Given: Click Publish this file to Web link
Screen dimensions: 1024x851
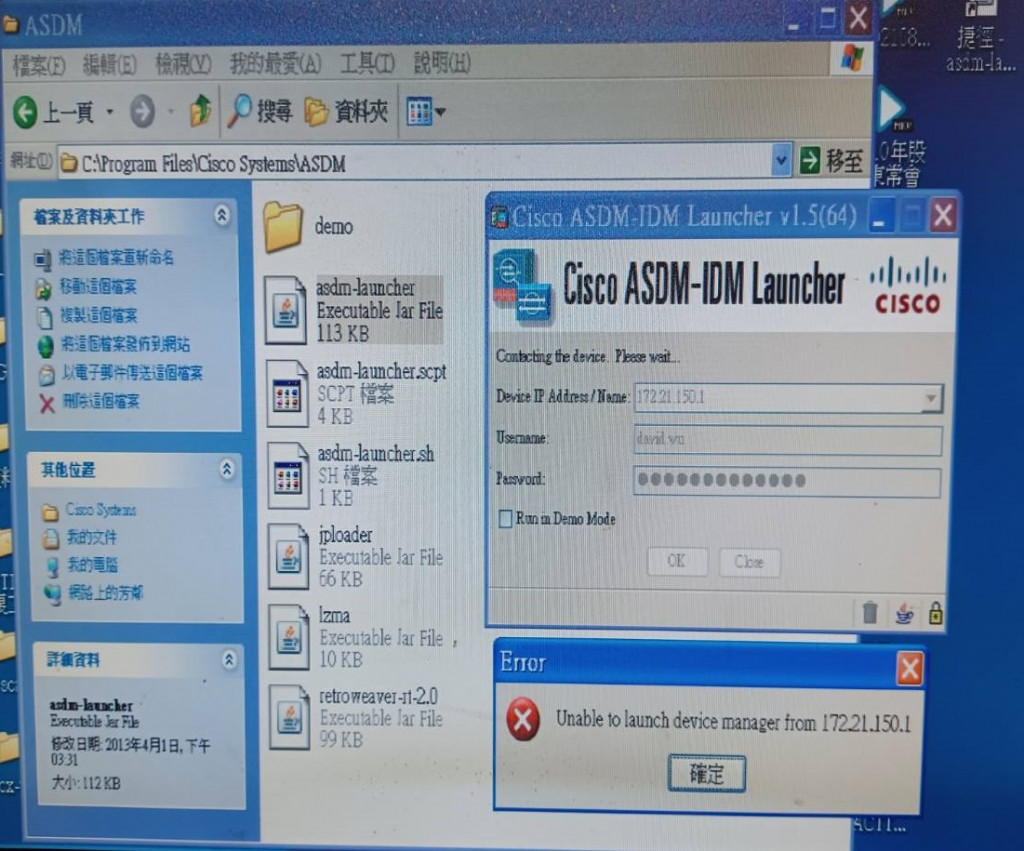Looking at the screenshot, I should 125,344.
